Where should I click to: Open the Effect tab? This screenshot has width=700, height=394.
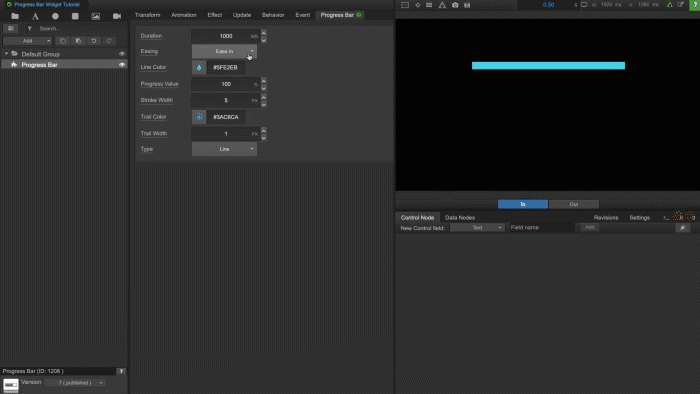coord(215,15)
